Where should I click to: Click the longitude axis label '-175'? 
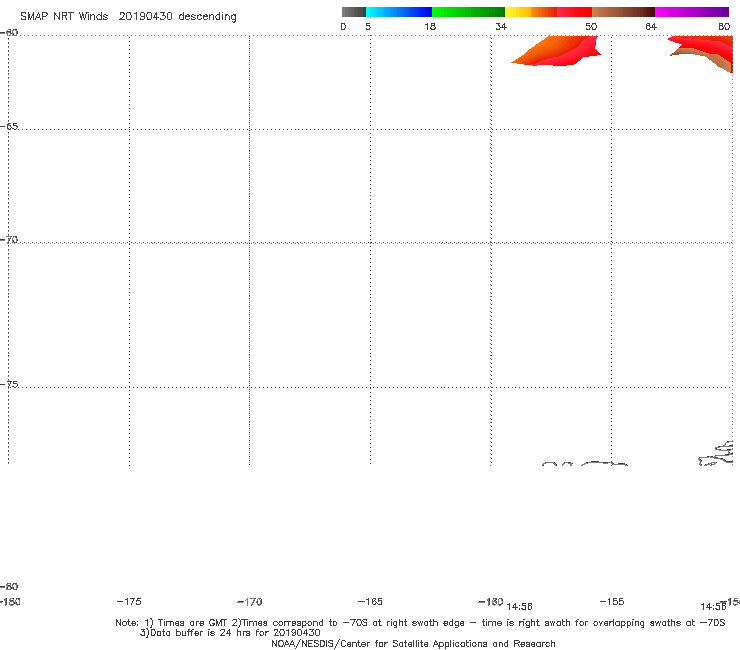[x=129, y=601]
